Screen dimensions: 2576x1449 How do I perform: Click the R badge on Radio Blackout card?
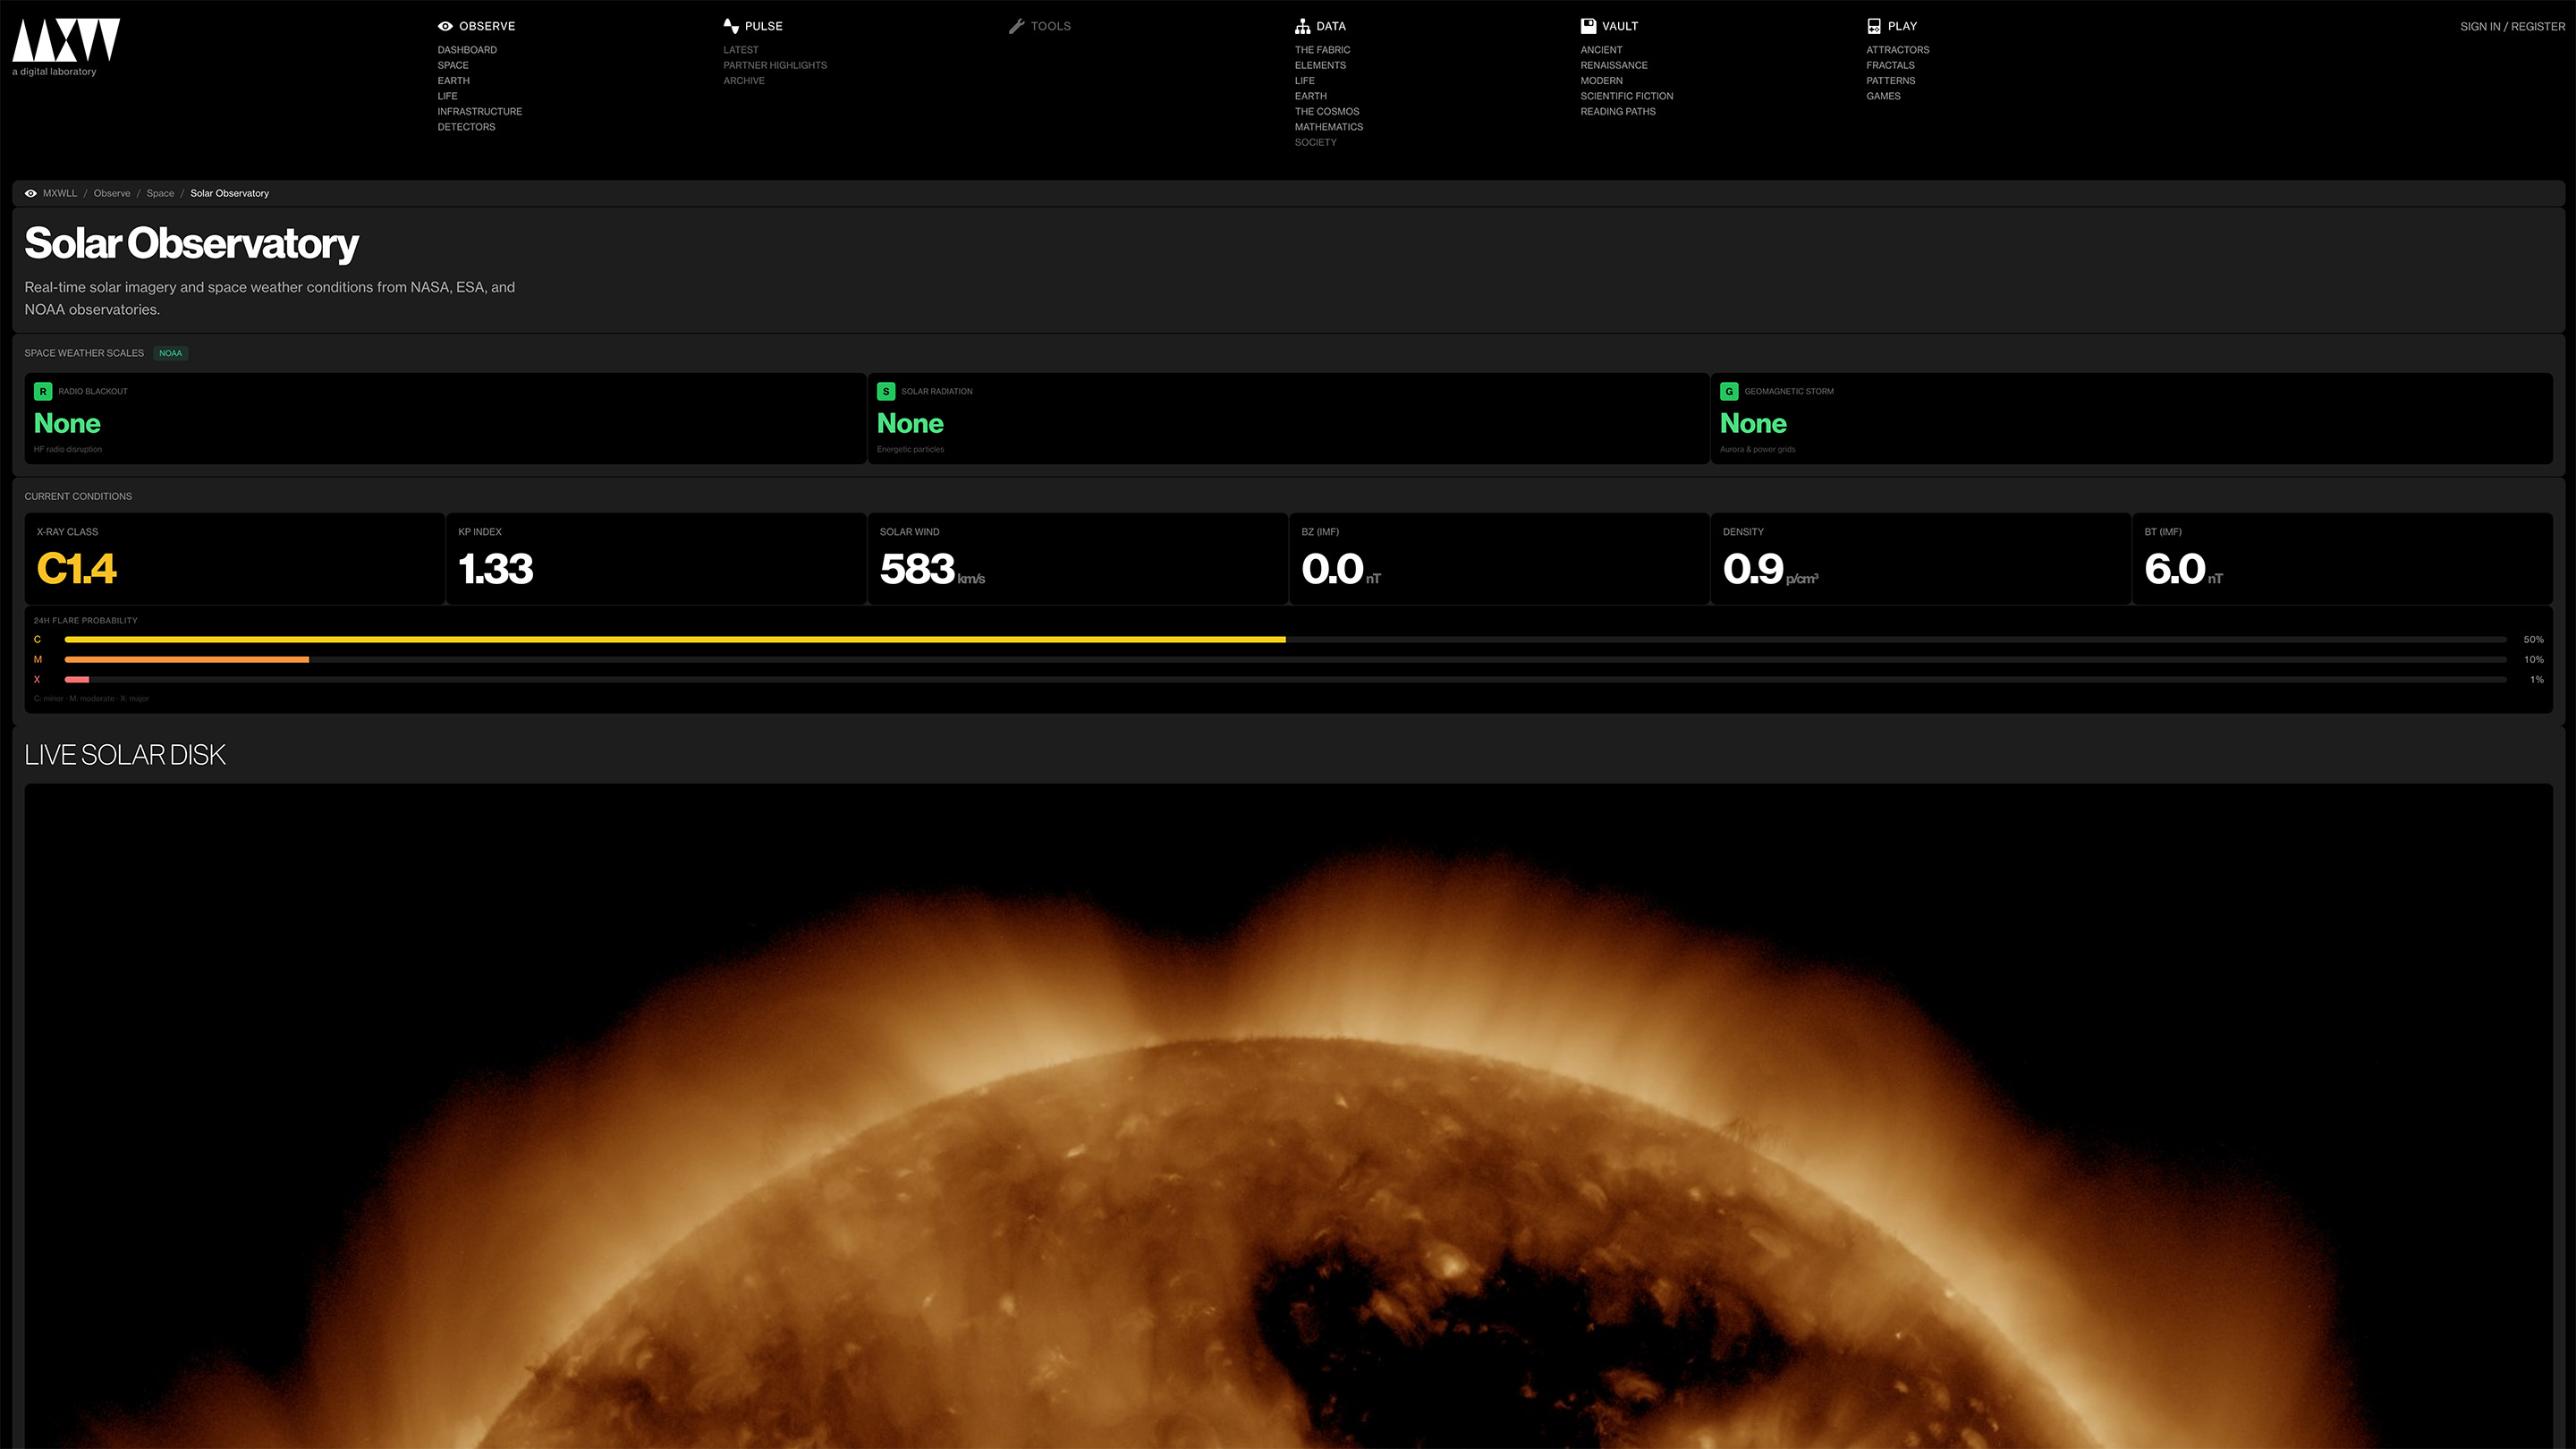pyautogui.click(x=42, y=391)
